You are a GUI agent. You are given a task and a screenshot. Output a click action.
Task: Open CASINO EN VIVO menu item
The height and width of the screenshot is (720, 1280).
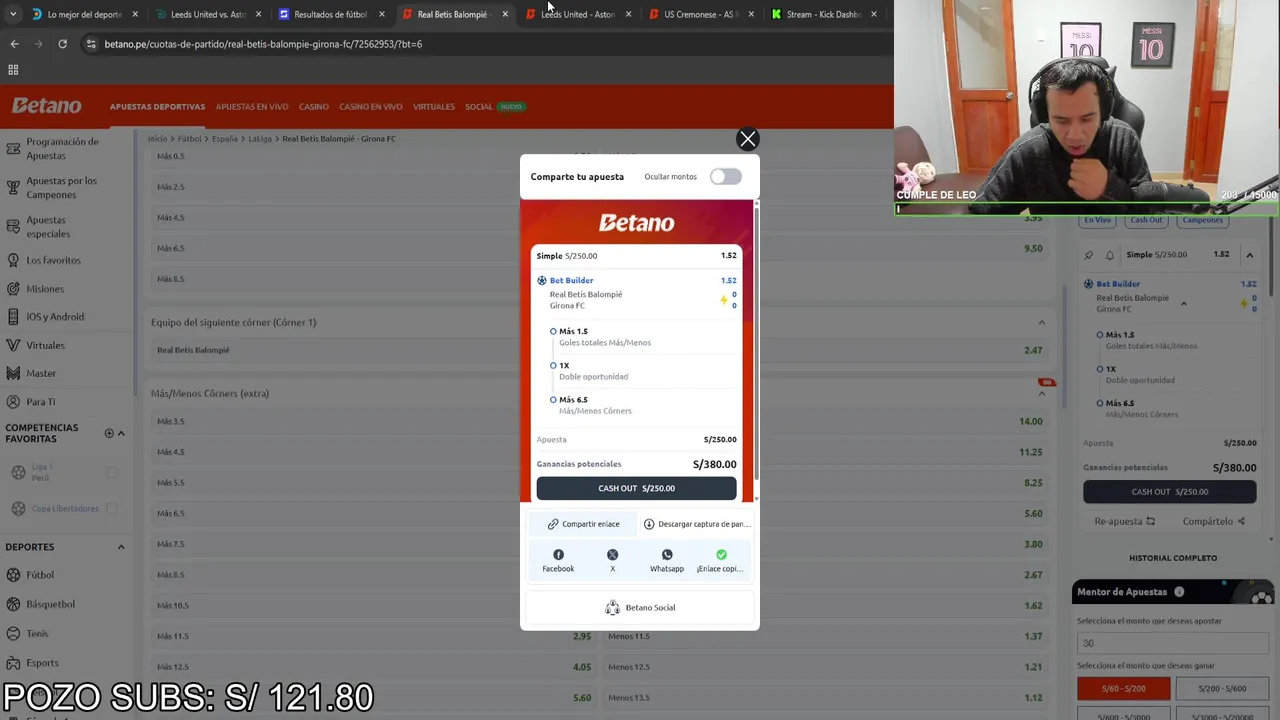371,107
